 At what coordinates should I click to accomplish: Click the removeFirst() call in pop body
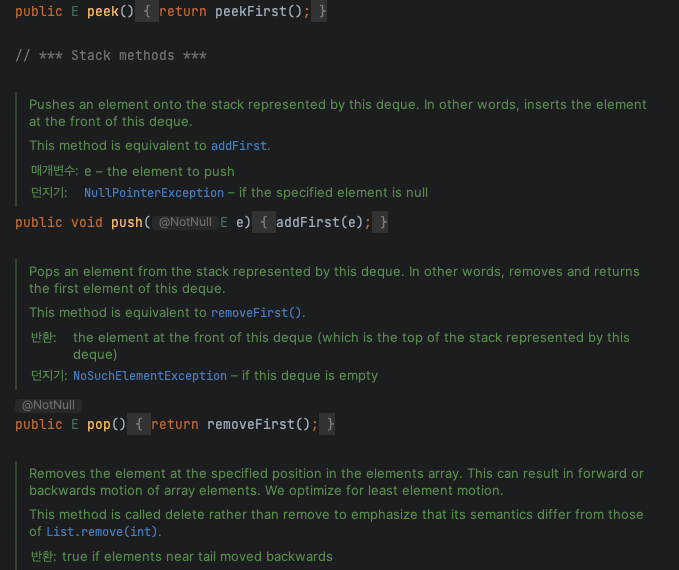tap(259, 425)
